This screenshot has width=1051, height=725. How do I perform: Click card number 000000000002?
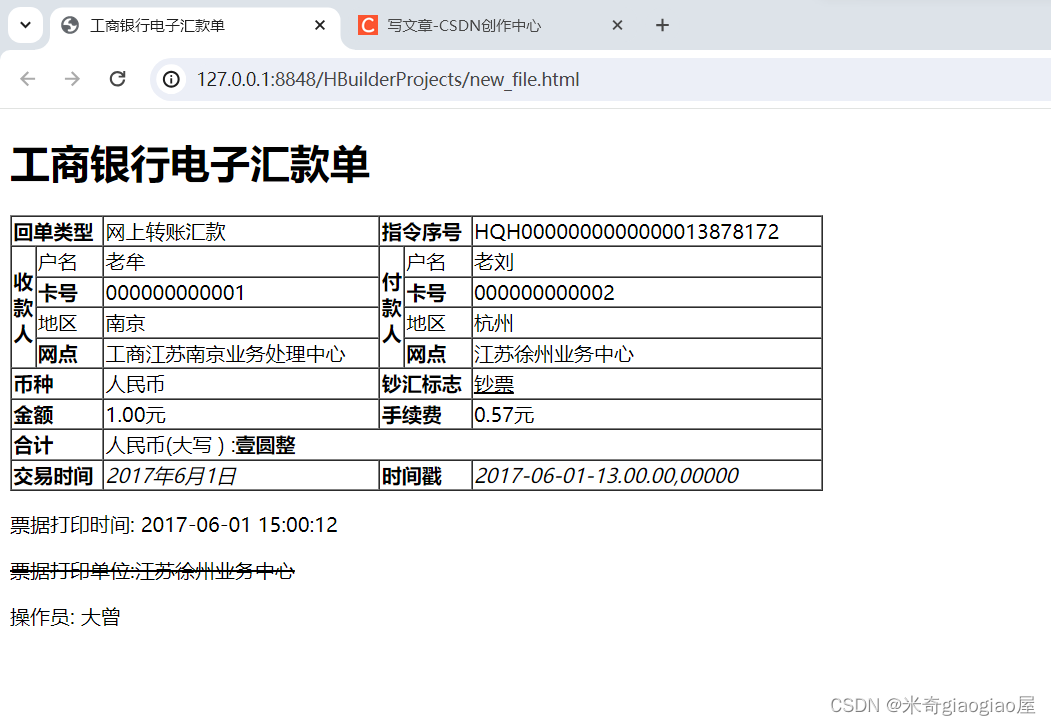click(647, 293)
